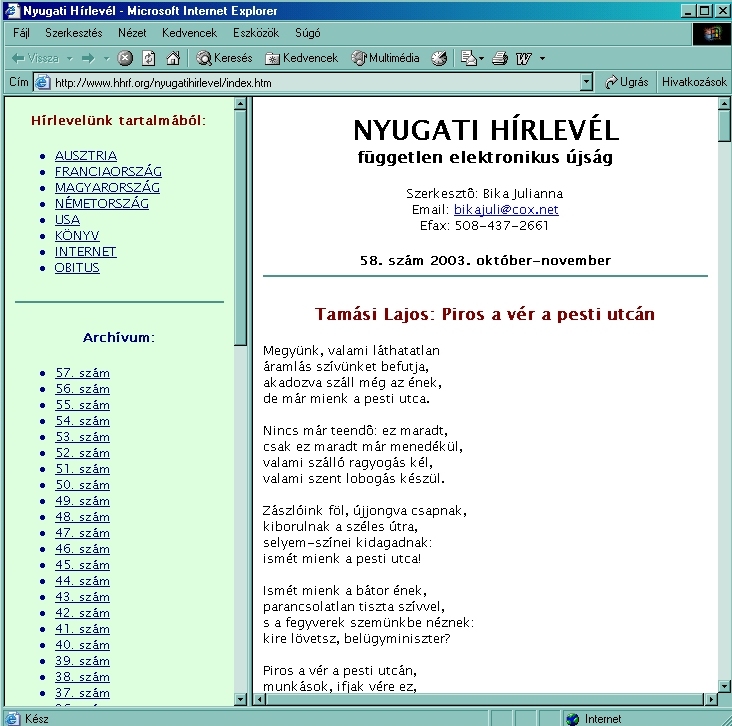732x726 pixels.
Task: Click the Print icon
Action: 500,58
